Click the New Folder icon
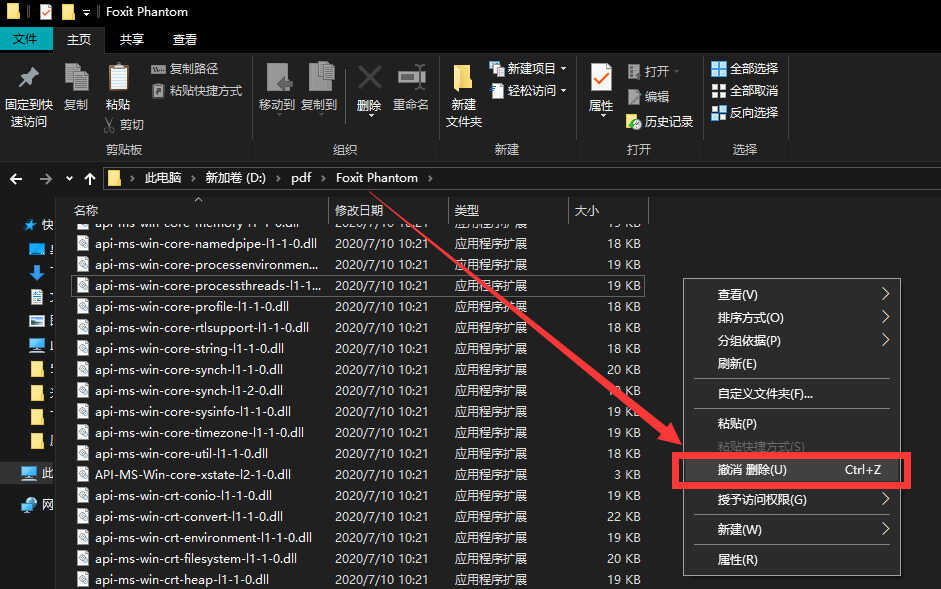Screen dimensions: 941x589 [463, 78]
